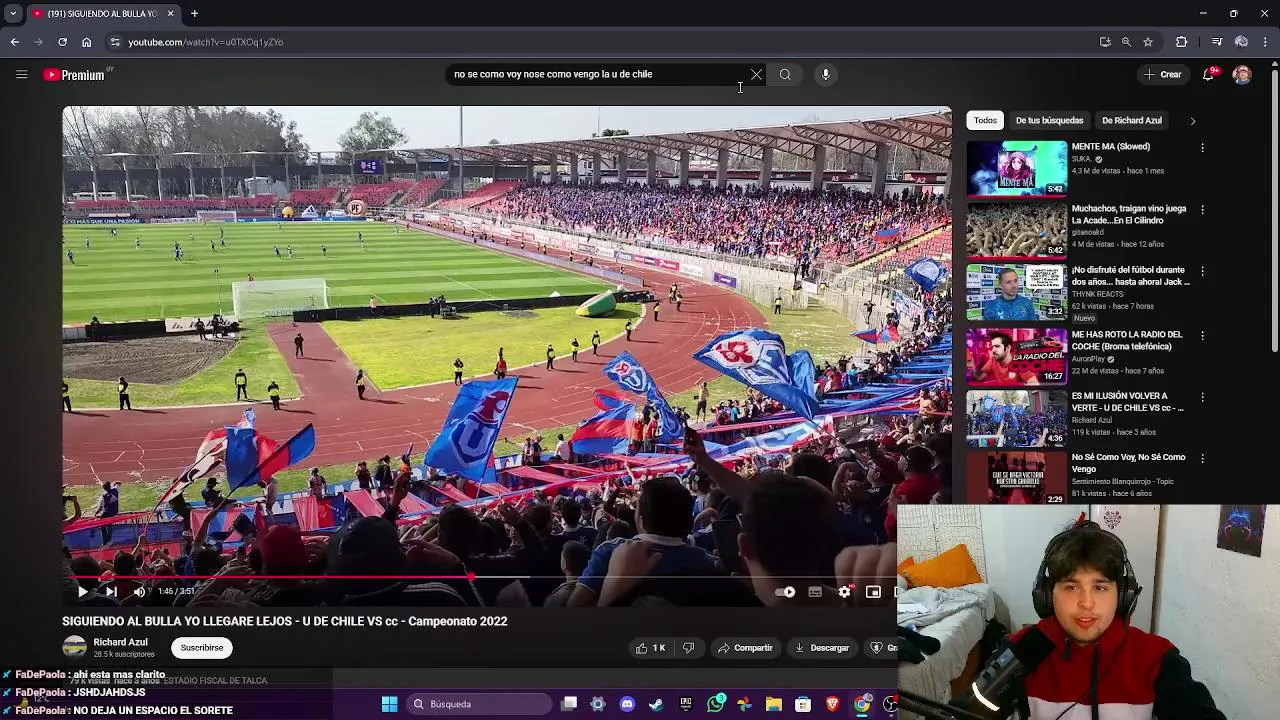Open the media controls icon
The height and width of the screenshot is (720, 1280).
click(x=1217, y=42)
